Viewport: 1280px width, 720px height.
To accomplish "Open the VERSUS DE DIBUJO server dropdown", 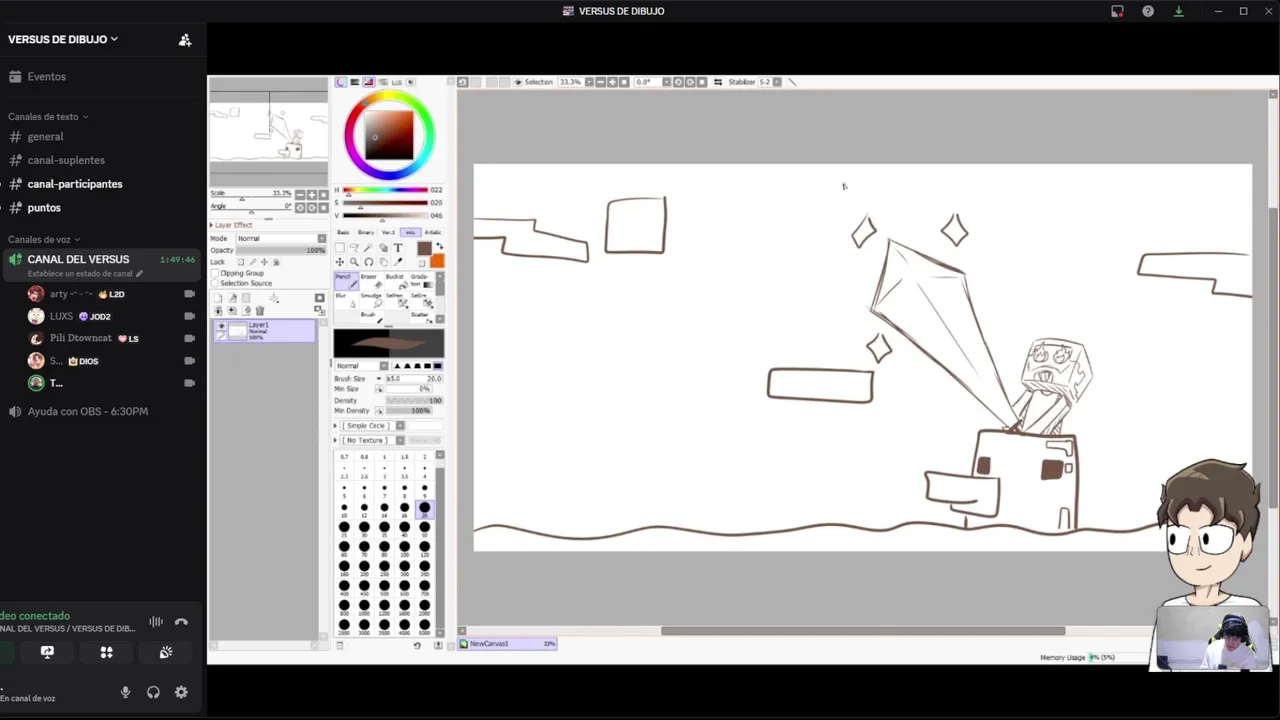I will pos(63,39).
